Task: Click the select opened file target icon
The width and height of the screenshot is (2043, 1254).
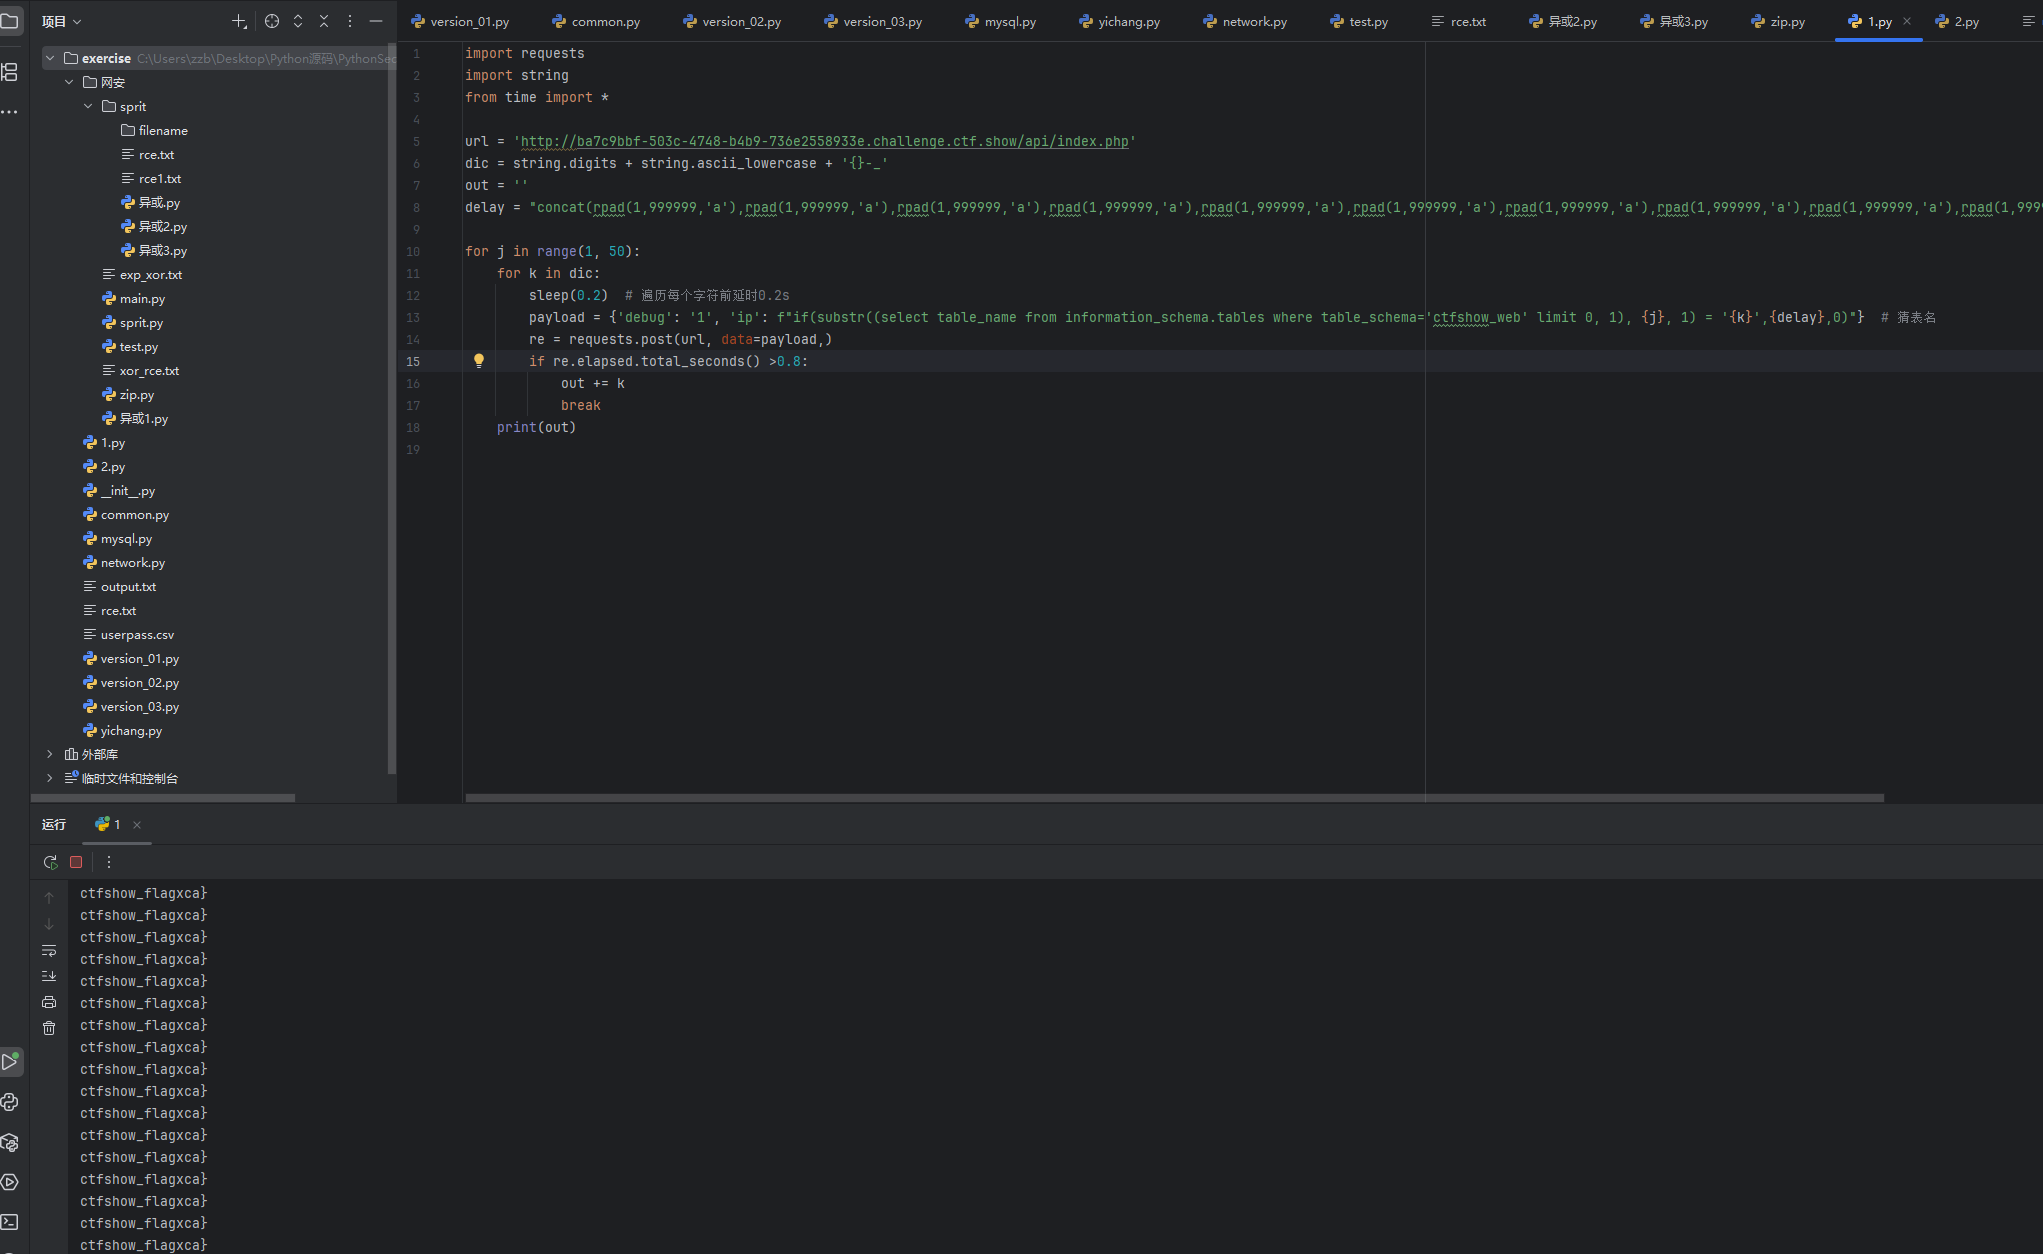Action: [272, 21]
